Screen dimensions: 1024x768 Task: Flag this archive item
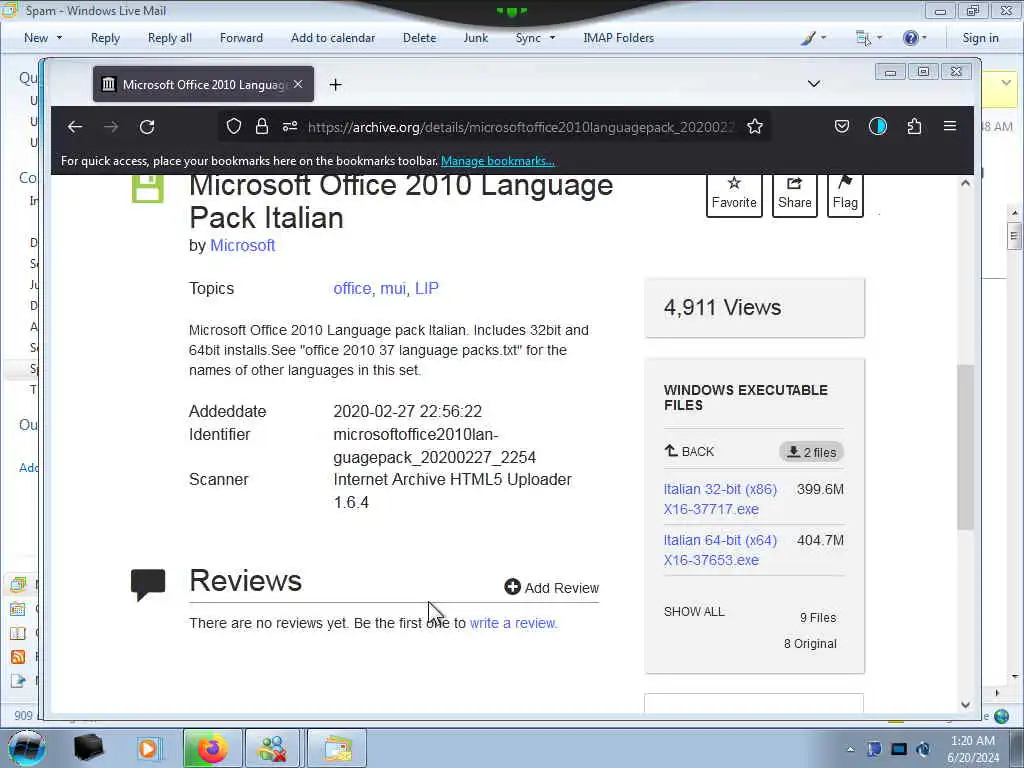point(845,194)
